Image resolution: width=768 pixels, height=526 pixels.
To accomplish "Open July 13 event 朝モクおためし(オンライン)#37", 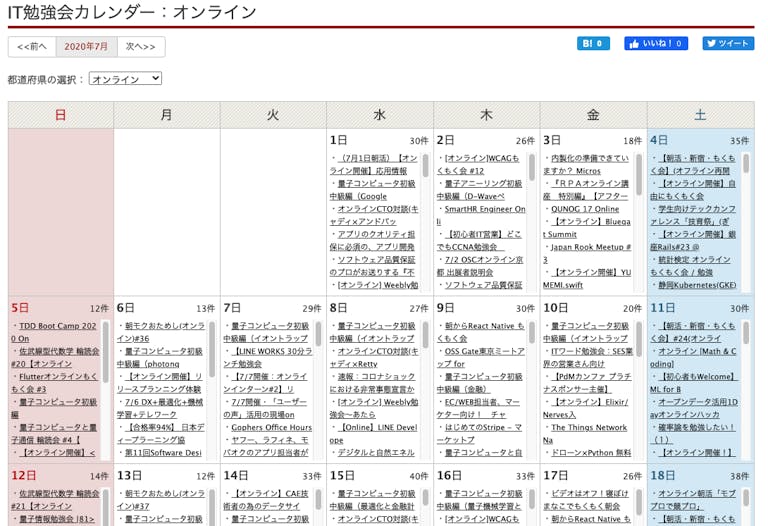I will coord(161,500).
